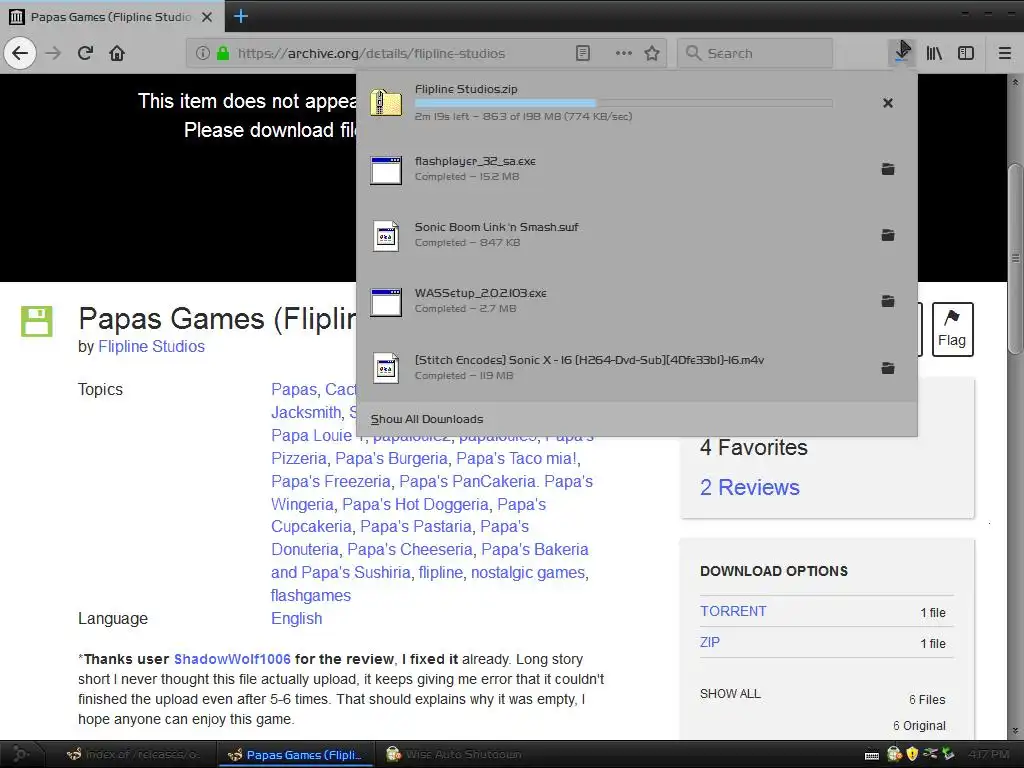
Task: Open page actions three-dot menu
Action: (624, 53)
